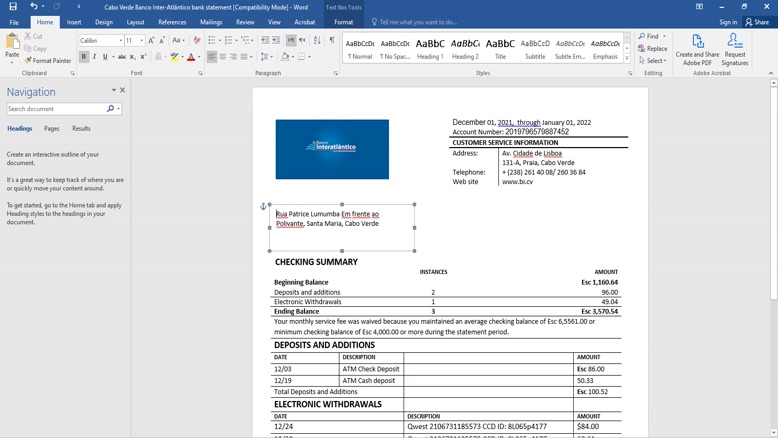Screen dimensions: 778x438
Task: Apply subscript formatting
Action: [x=132, y=57]
